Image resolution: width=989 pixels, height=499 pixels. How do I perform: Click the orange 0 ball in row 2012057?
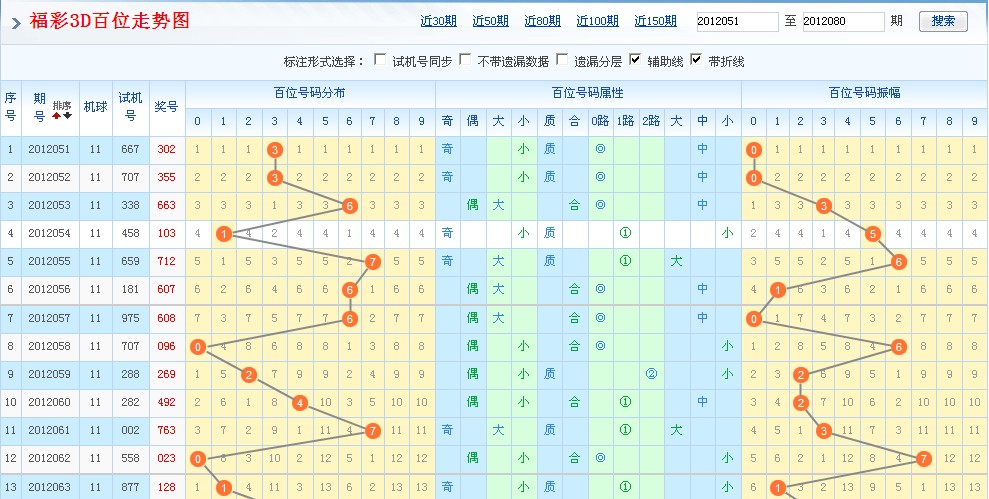pos(754,319)
